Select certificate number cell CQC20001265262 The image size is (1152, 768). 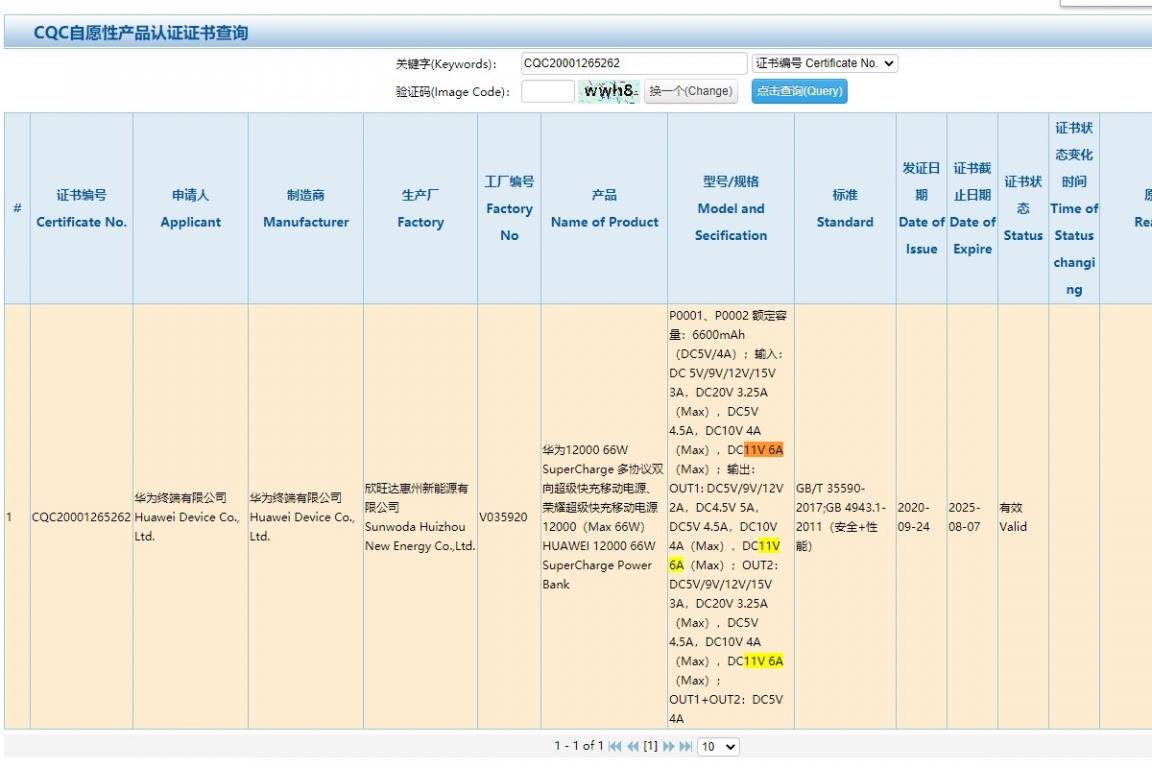[x=81, y=517]
